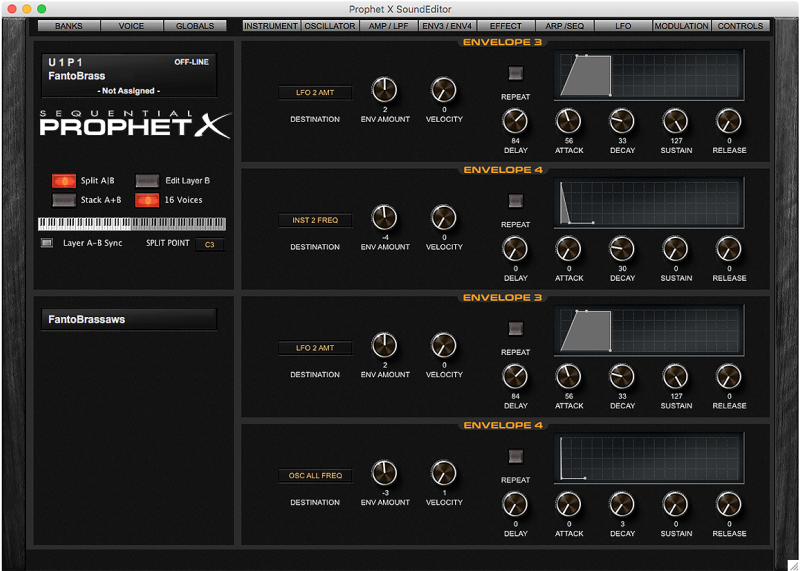The image size is (800, 571).
Task: Click the Env Amount knob showing -4
Action: [385, 217]
